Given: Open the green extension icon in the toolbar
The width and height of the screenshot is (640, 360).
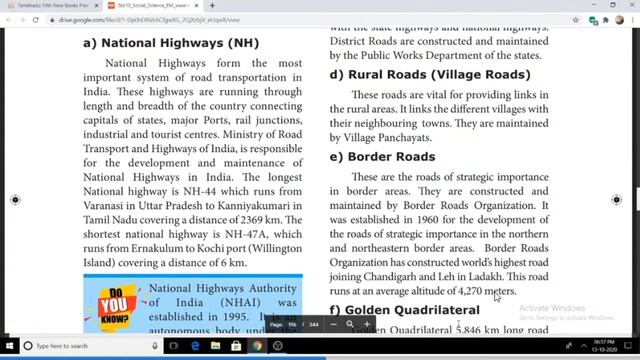Looking at the screenshot, I should tap(593, 20).
